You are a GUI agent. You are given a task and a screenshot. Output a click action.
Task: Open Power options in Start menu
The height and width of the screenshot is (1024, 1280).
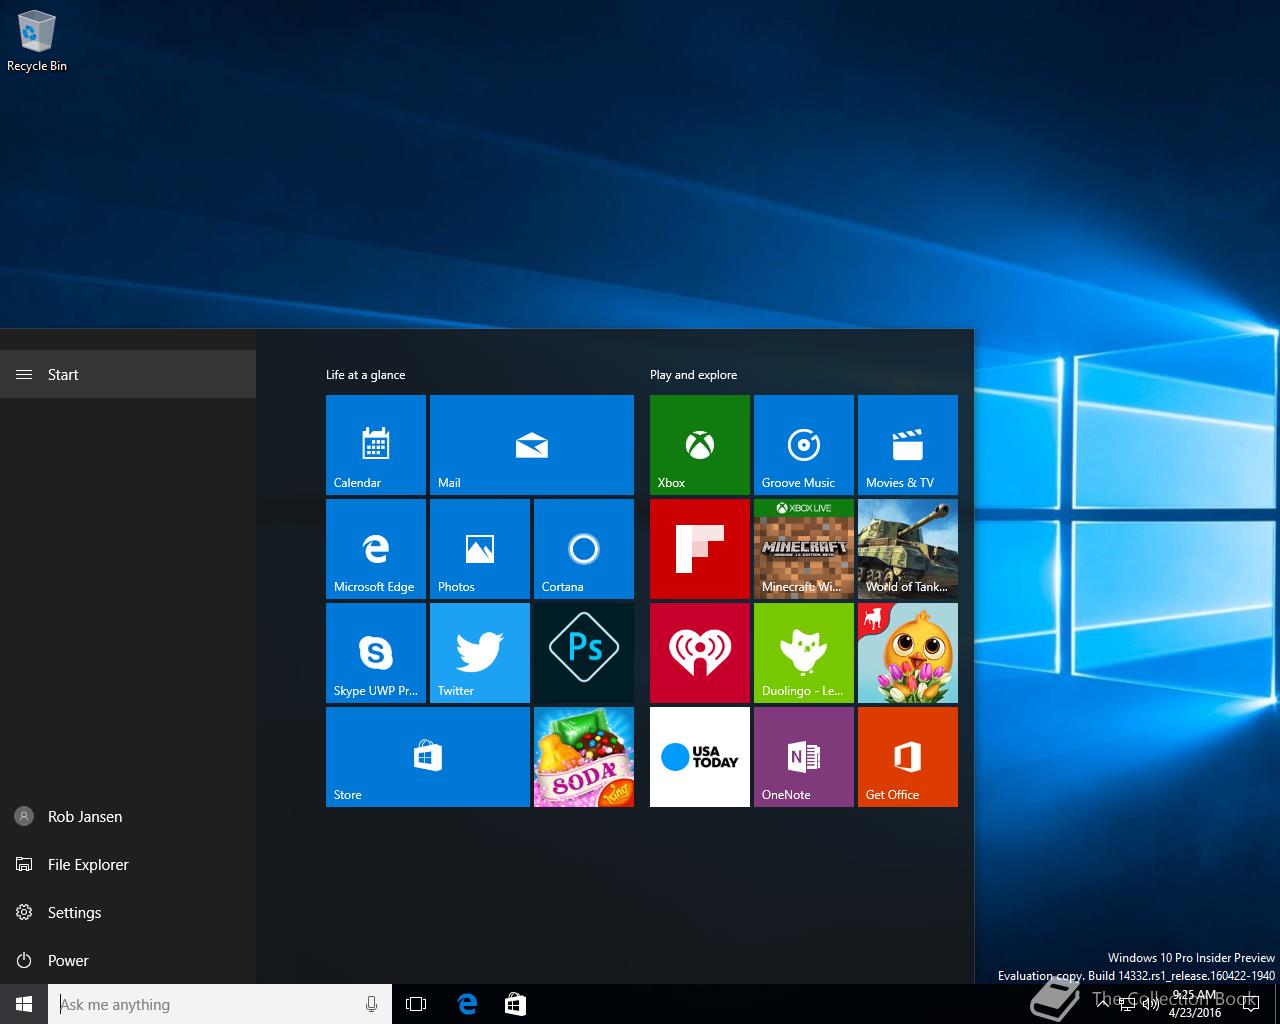128,960
